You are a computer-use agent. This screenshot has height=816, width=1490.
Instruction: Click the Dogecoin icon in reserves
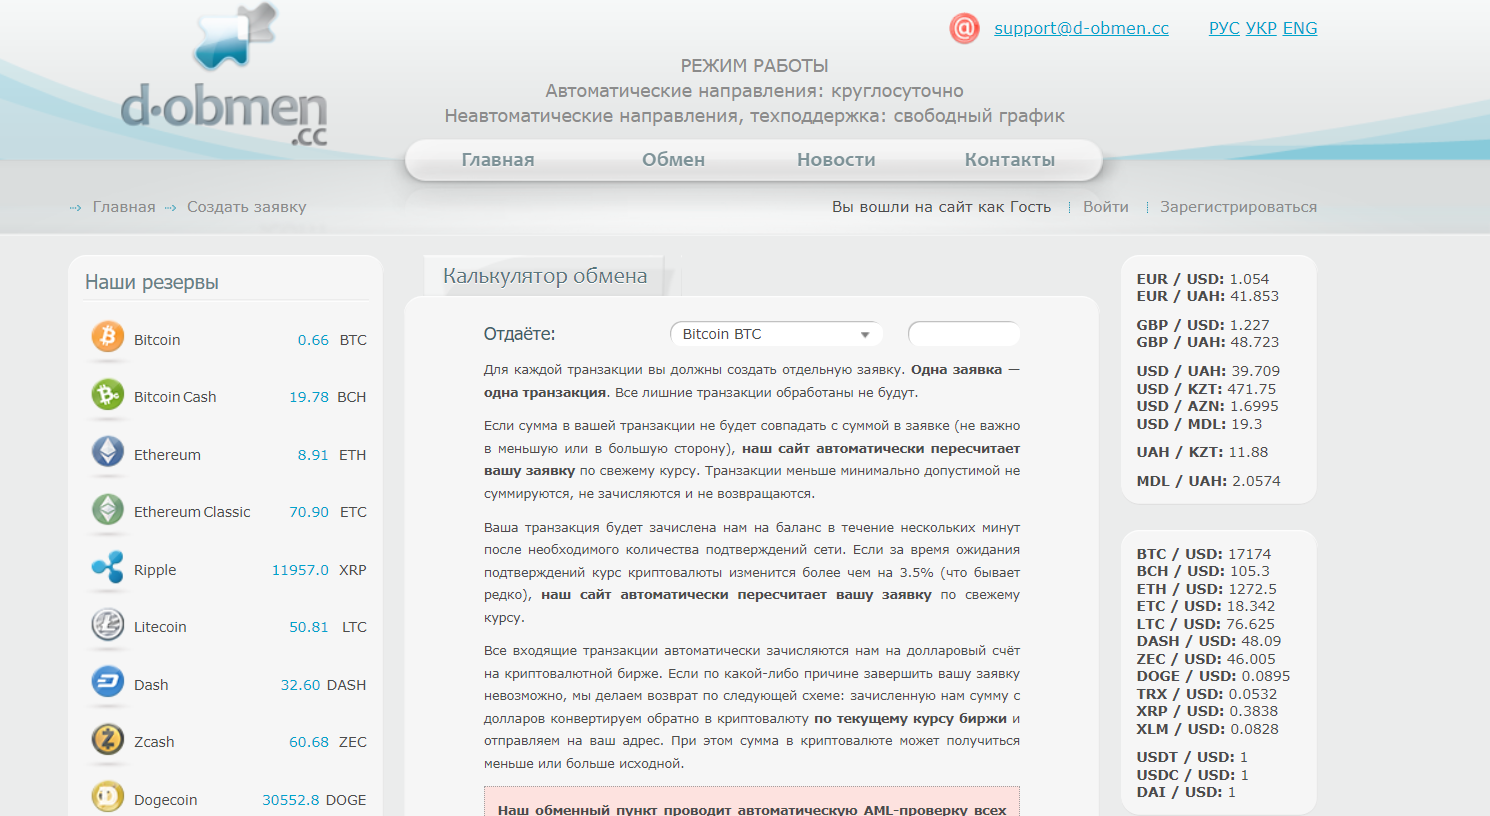pyautogui.click(x=108, y=797)
